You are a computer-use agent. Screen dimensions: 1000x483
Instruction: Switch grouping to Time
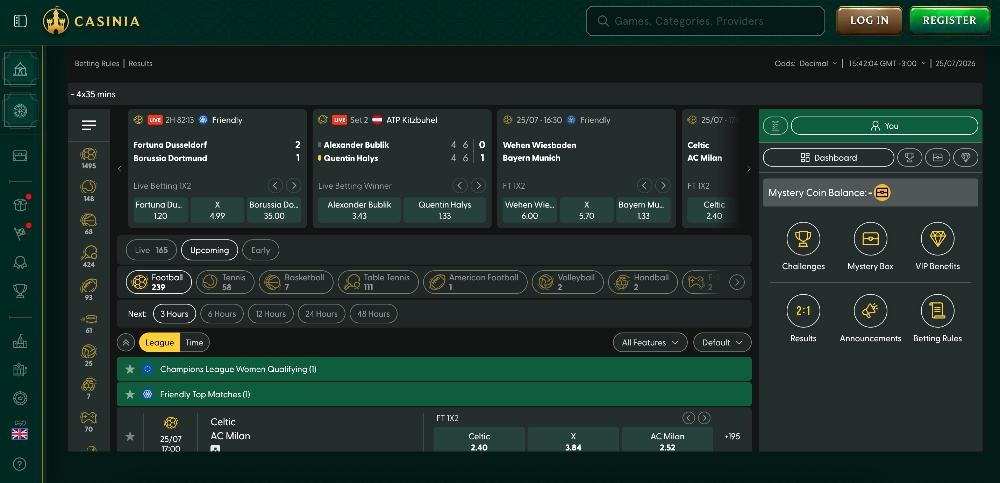(x=195, y=343)
